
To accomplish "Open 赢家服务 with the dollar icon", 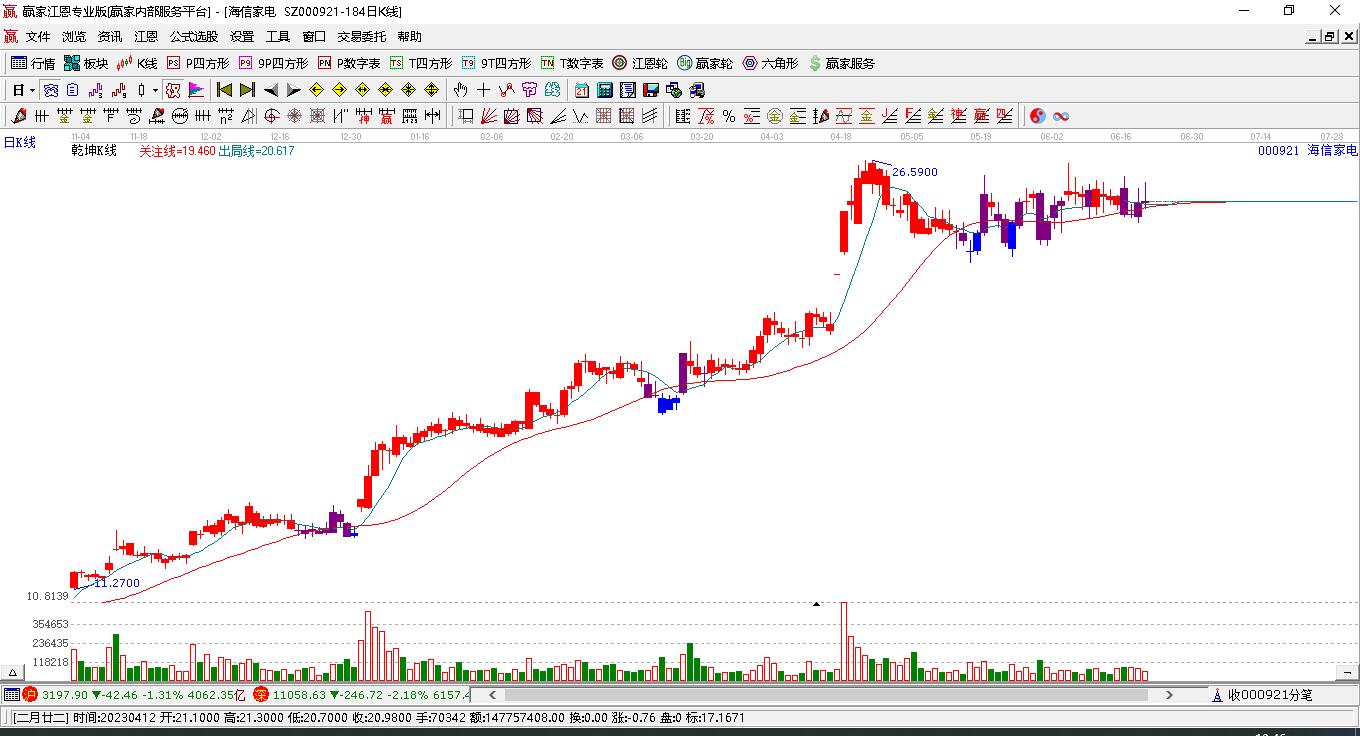I will pyautogui.click(x=841, y=63).
